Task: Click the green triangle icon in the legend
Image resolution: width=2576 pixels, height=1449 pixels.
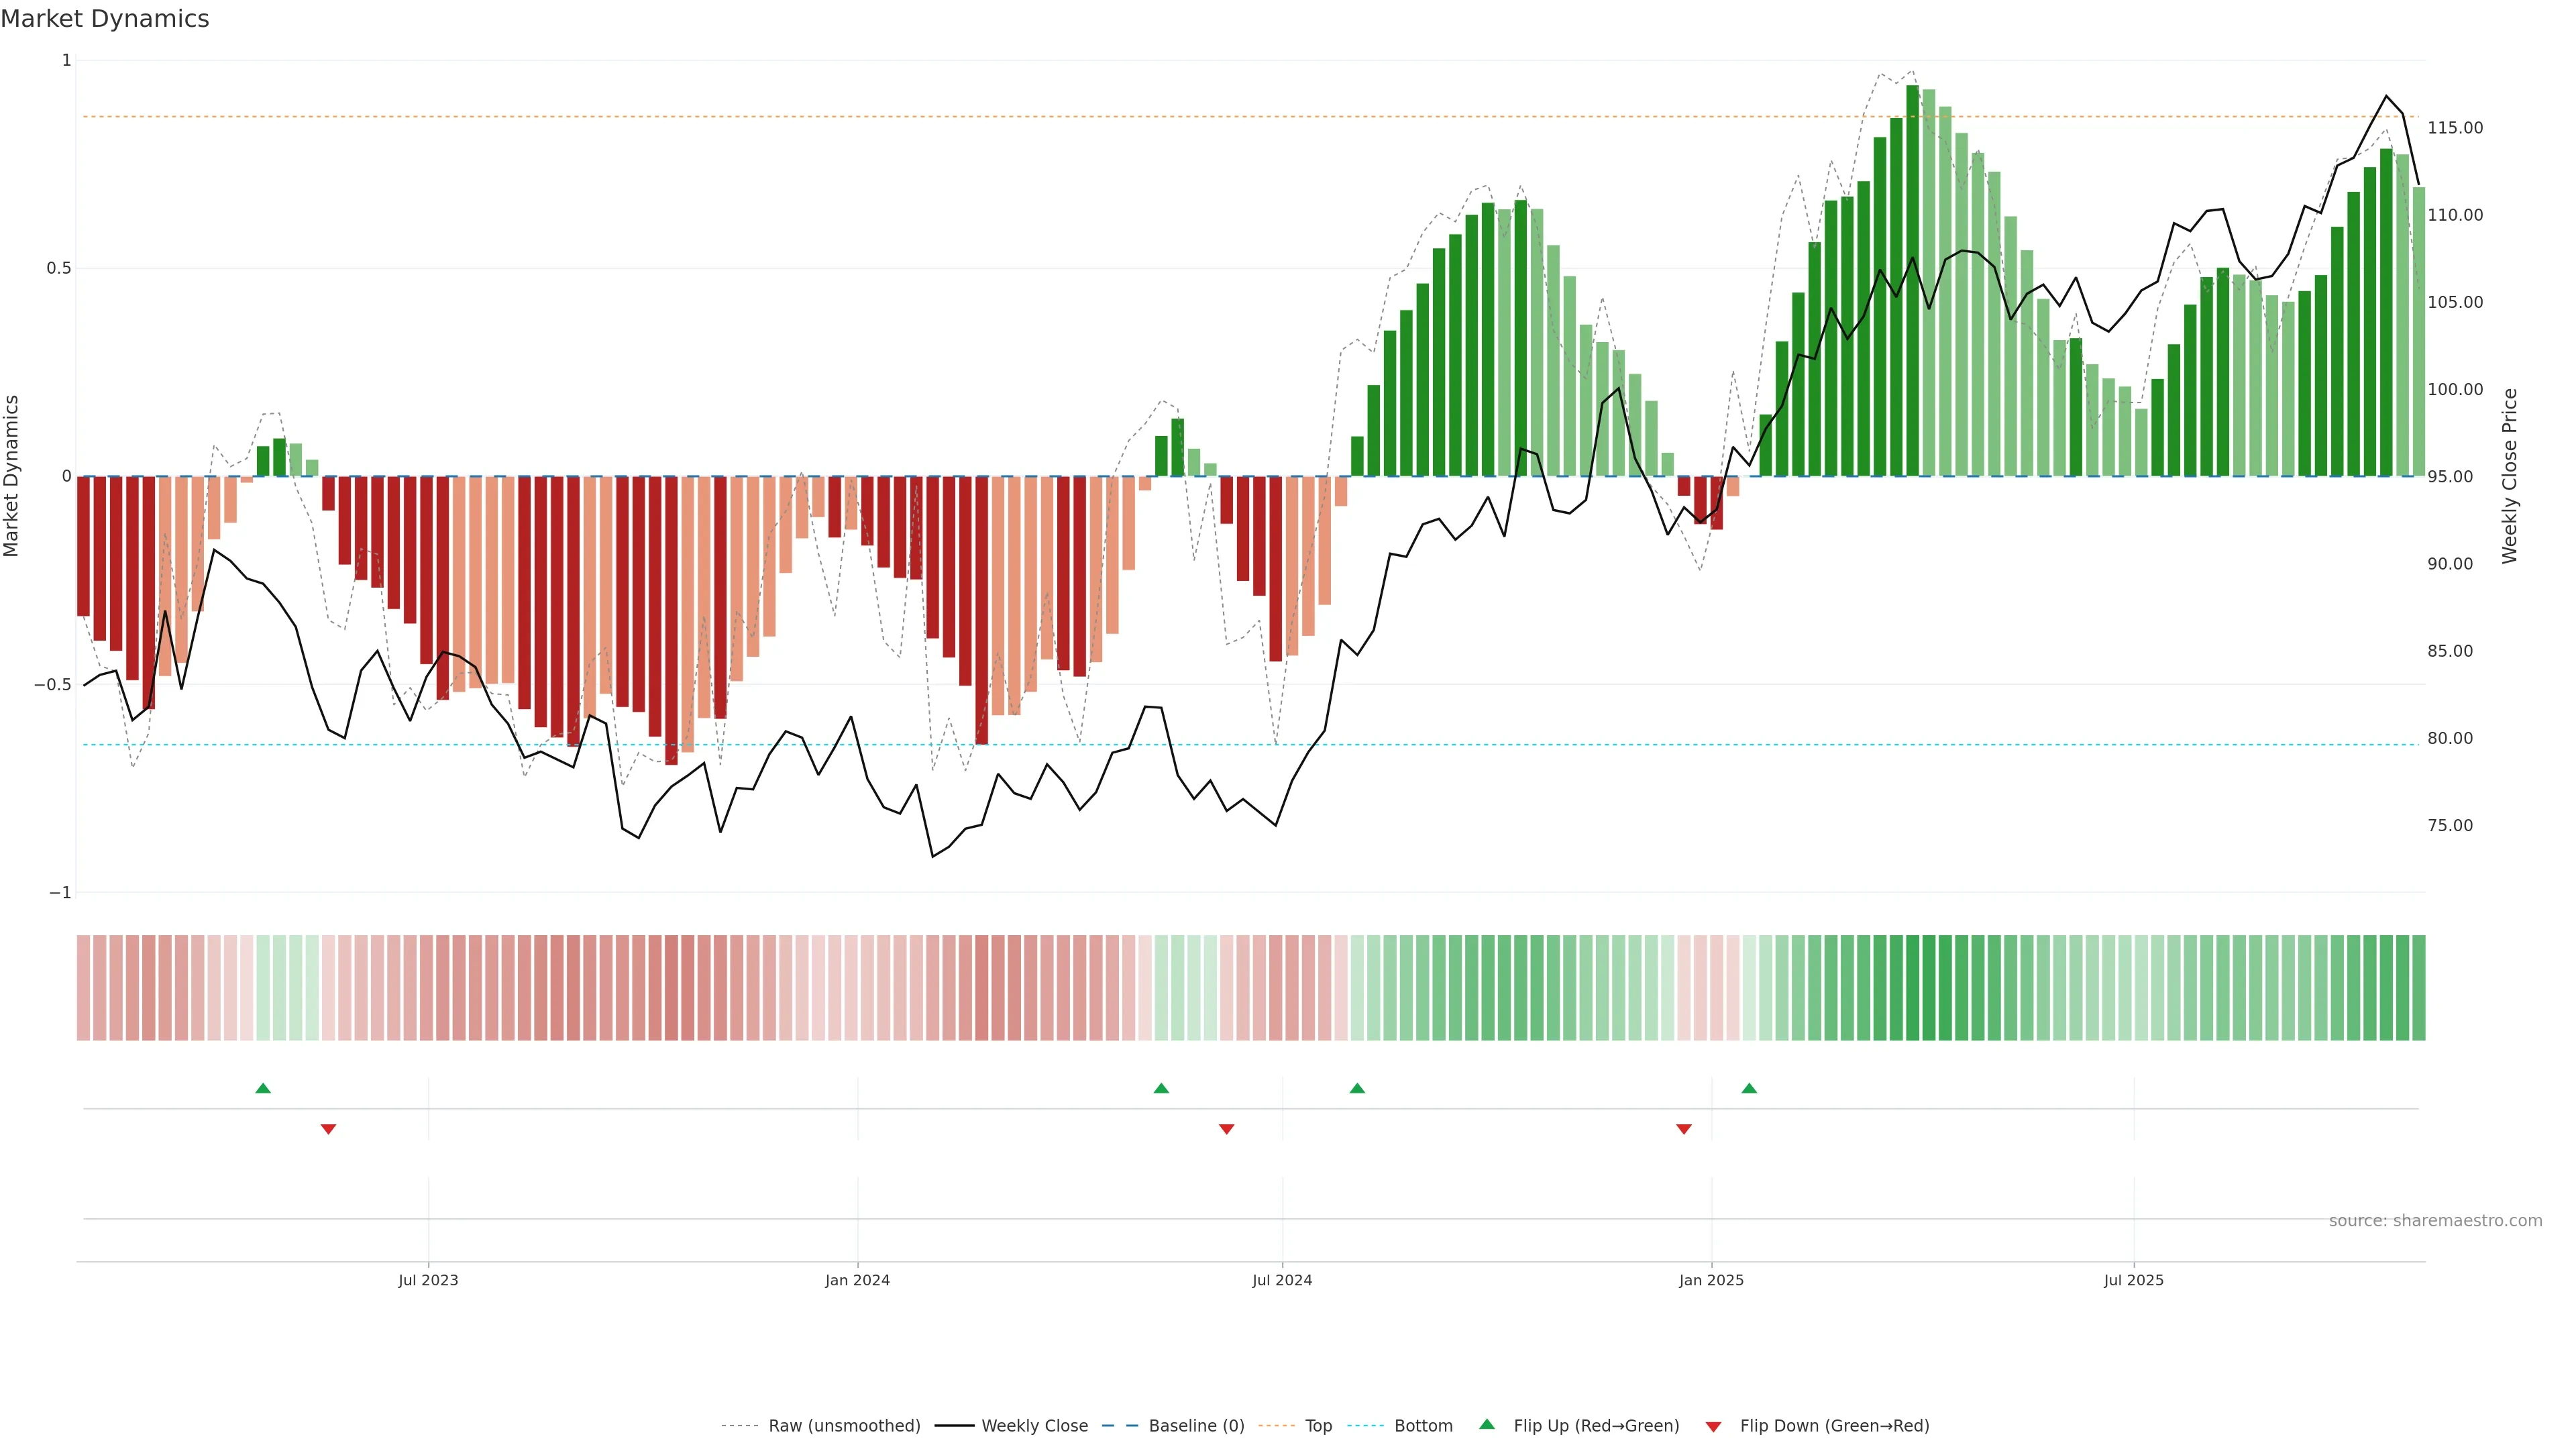Action: [x=1487, y=1424]
